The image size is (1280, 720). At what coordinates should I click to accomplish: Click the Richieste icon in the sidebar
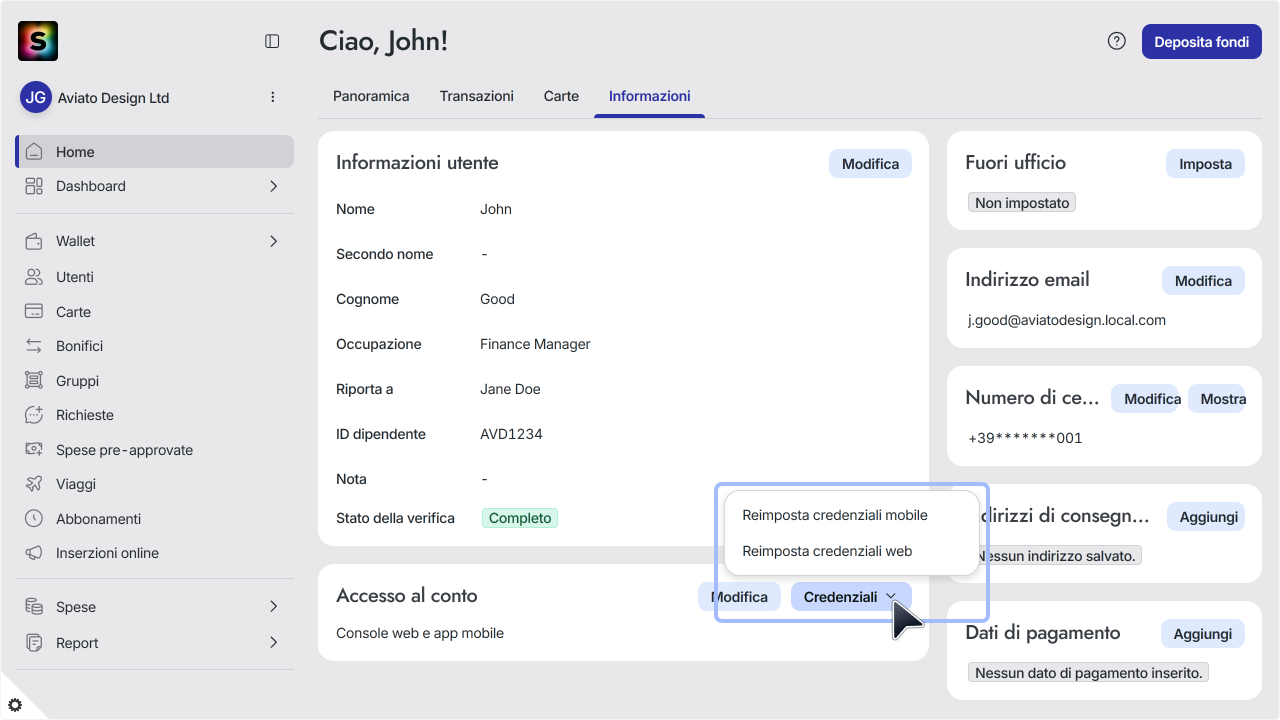[x=35, y=415]
